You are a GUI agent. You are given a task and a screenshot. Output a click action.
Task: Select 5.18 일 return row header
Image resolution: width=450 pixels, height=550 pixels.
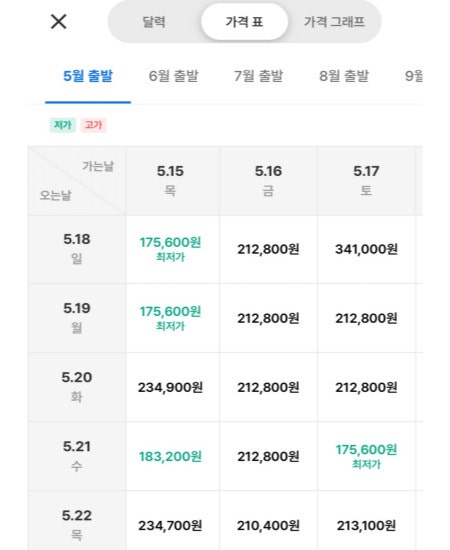point(77,249)
